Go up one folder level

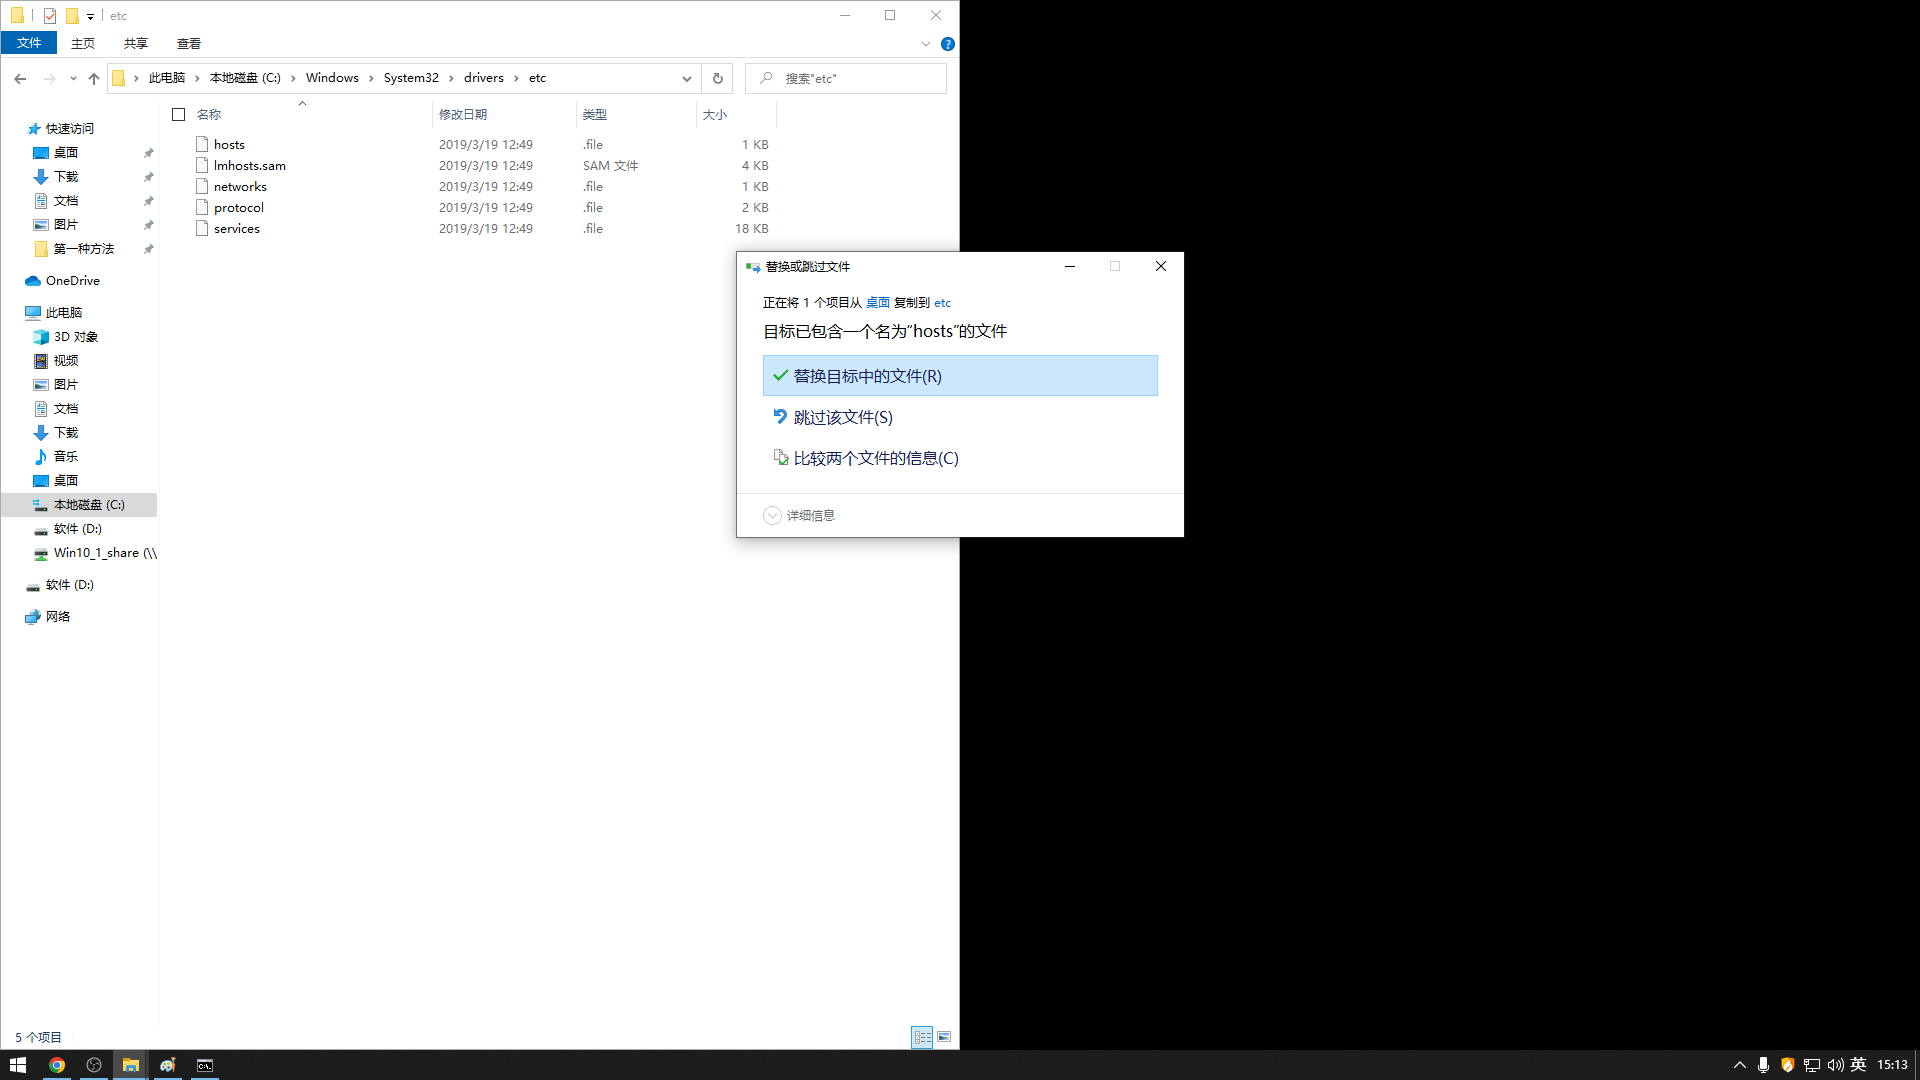94,78
